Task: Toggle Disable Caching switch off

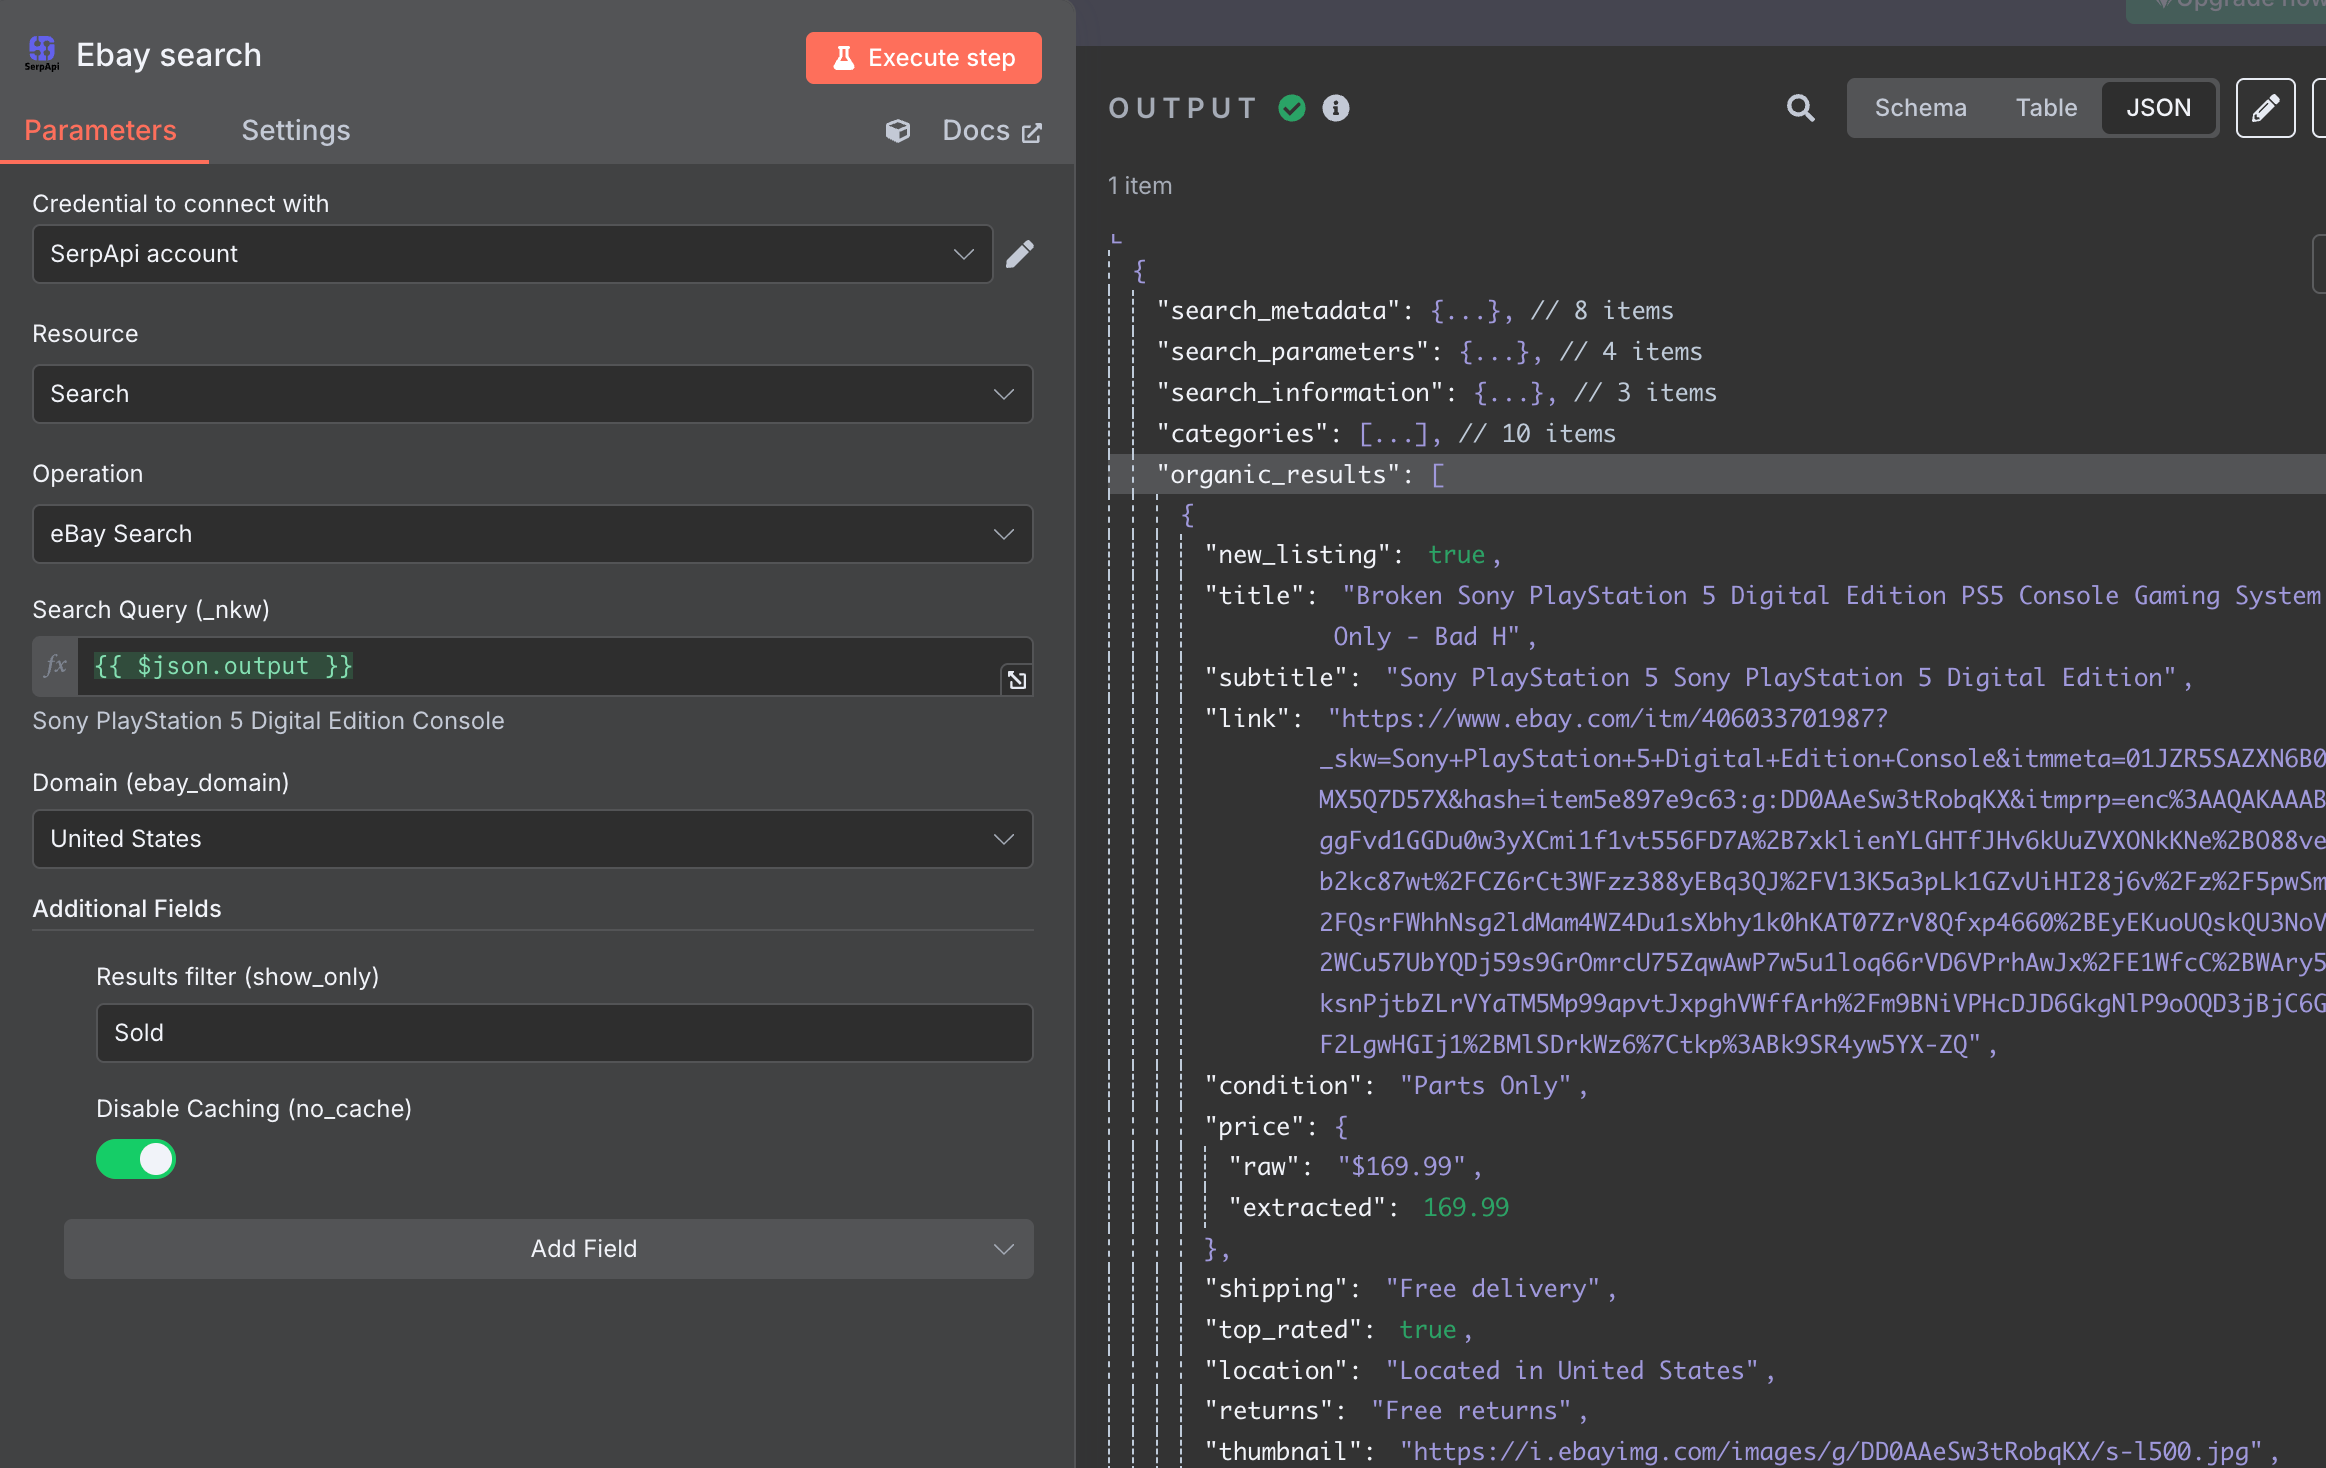Action: click(136, 1159)
